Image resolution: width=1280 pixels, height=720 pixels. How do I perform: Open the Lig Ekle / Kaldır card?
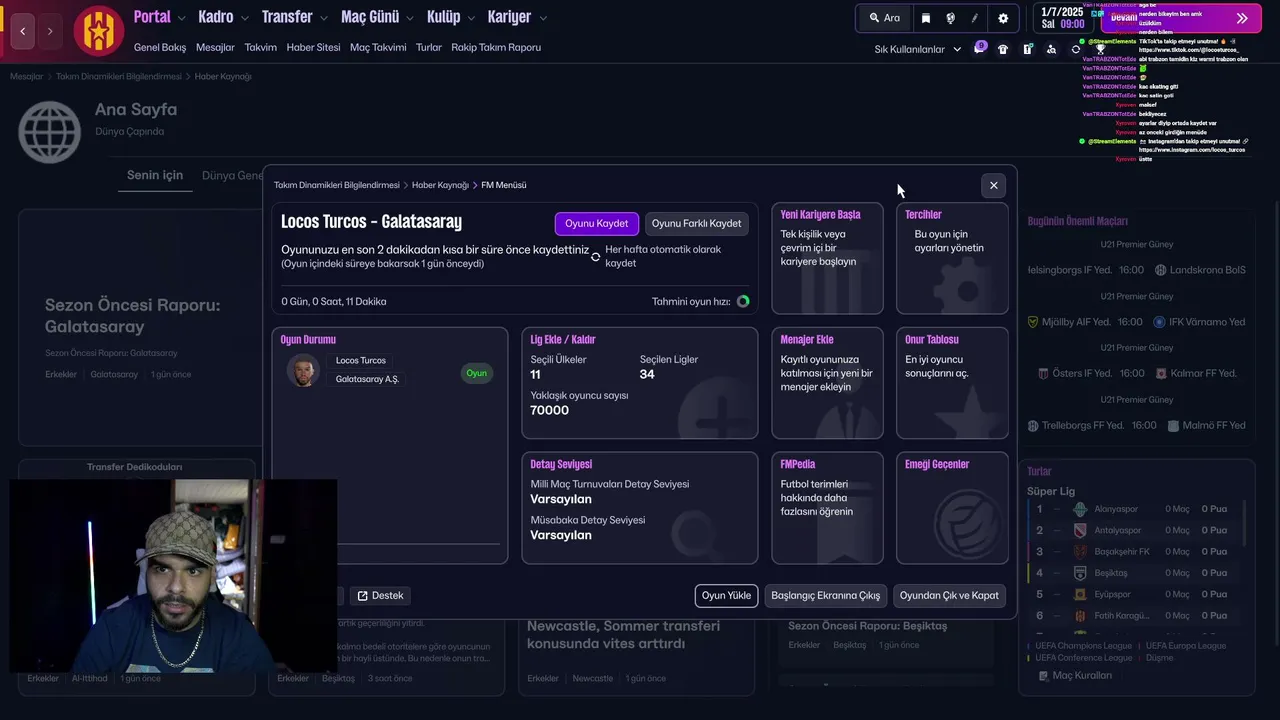640,383
